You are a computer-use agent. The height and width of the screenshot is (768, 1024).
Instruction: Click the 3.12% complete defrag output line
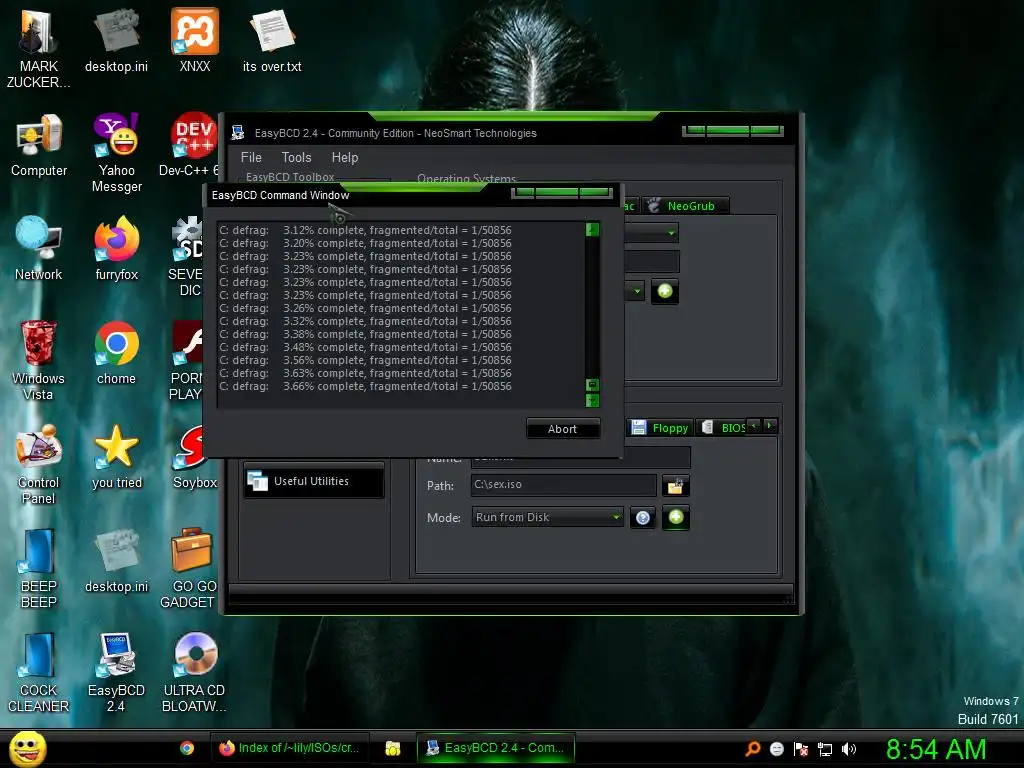[x=365, y=230]
